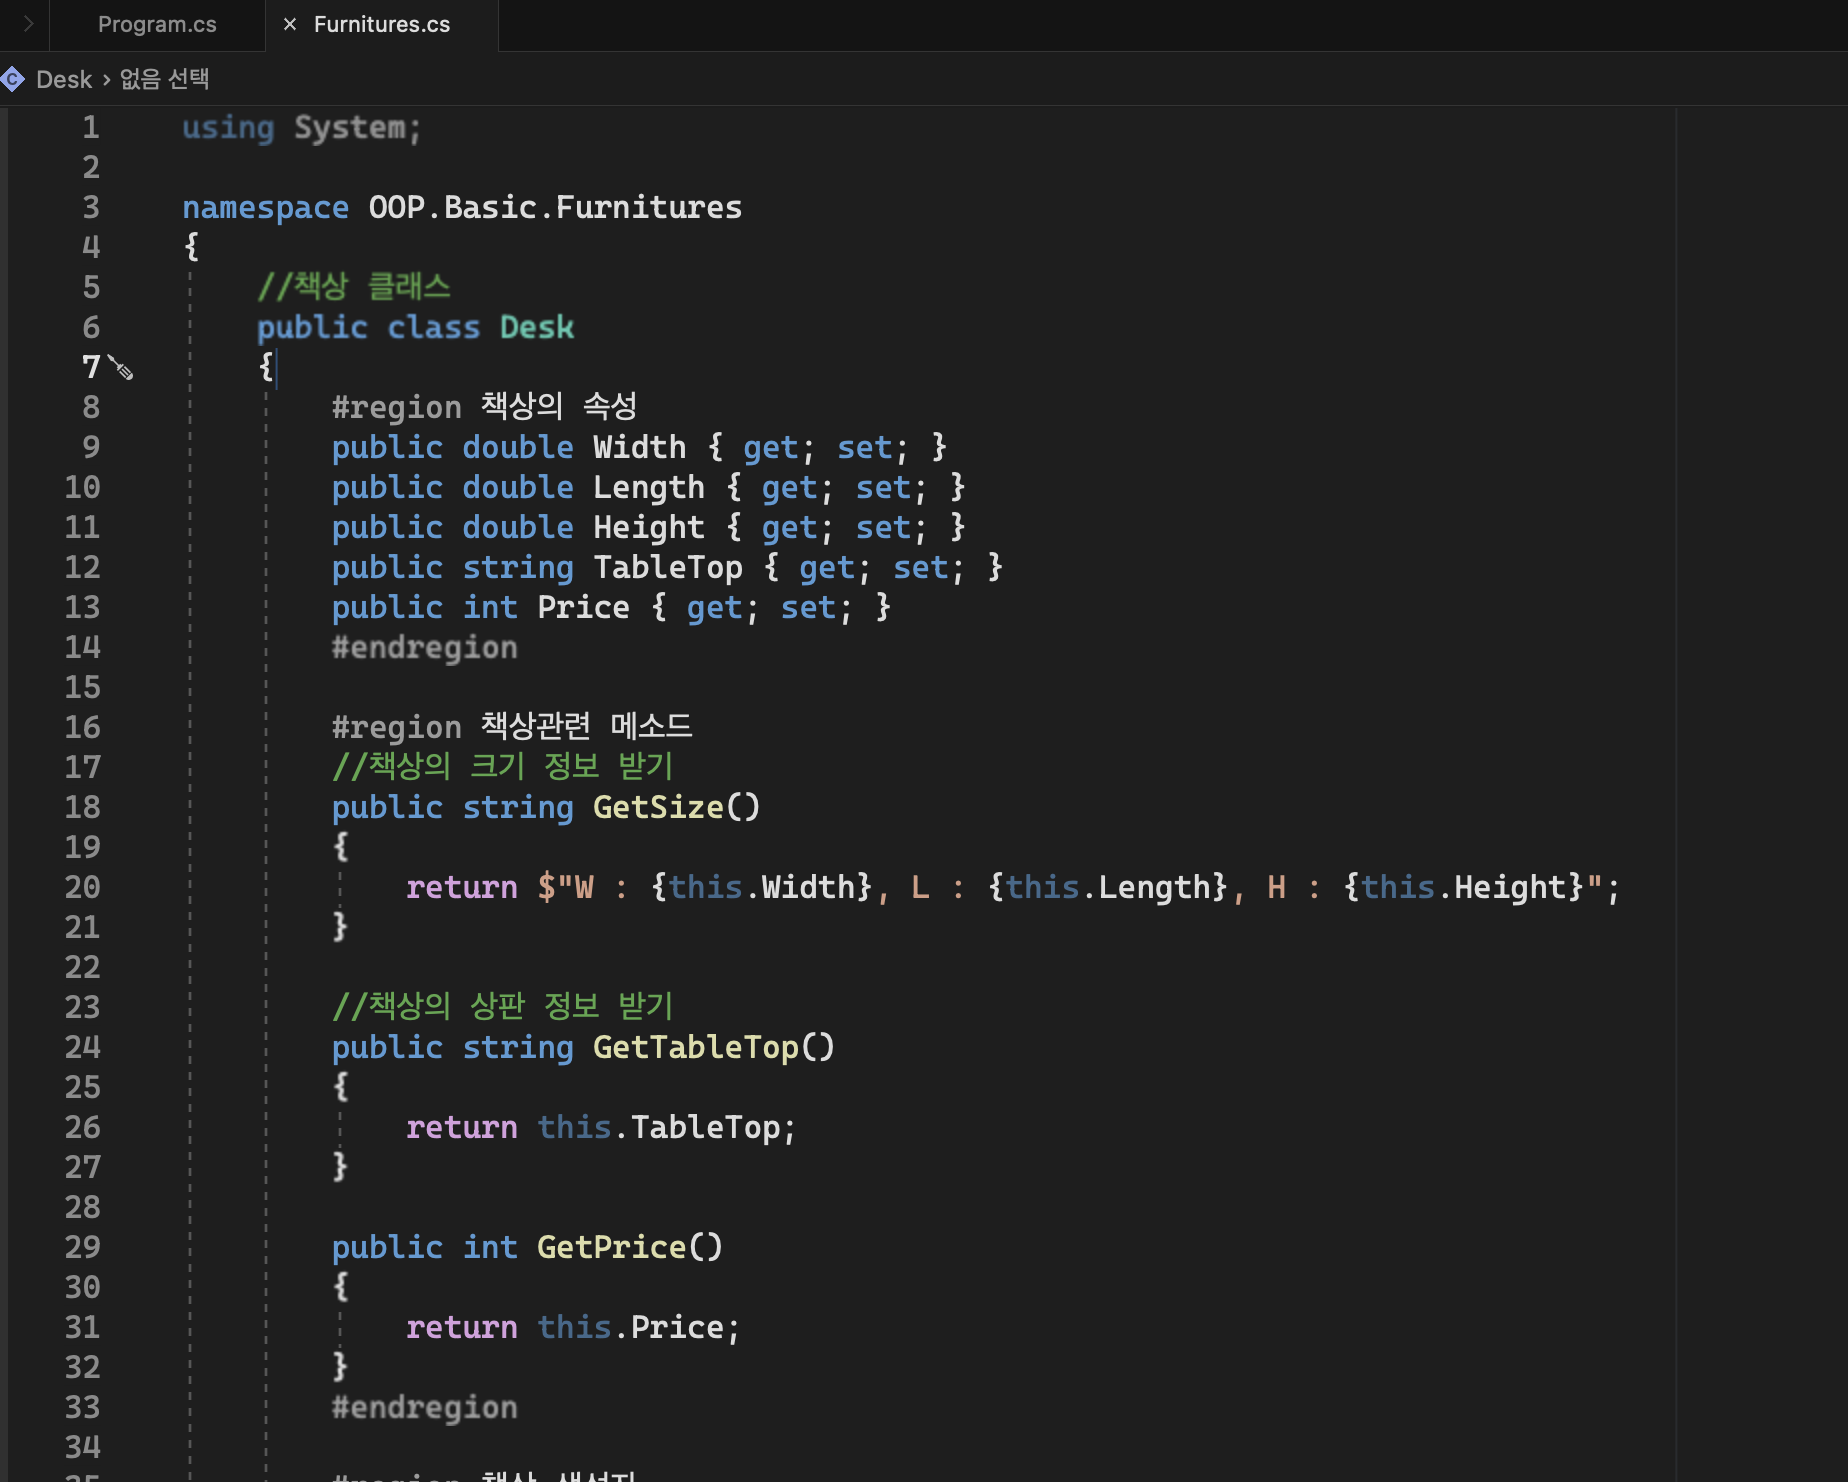Click '{this.Width}' in the return string
The width and height of the screenshot is (1848, 1482).
[762, 888]
